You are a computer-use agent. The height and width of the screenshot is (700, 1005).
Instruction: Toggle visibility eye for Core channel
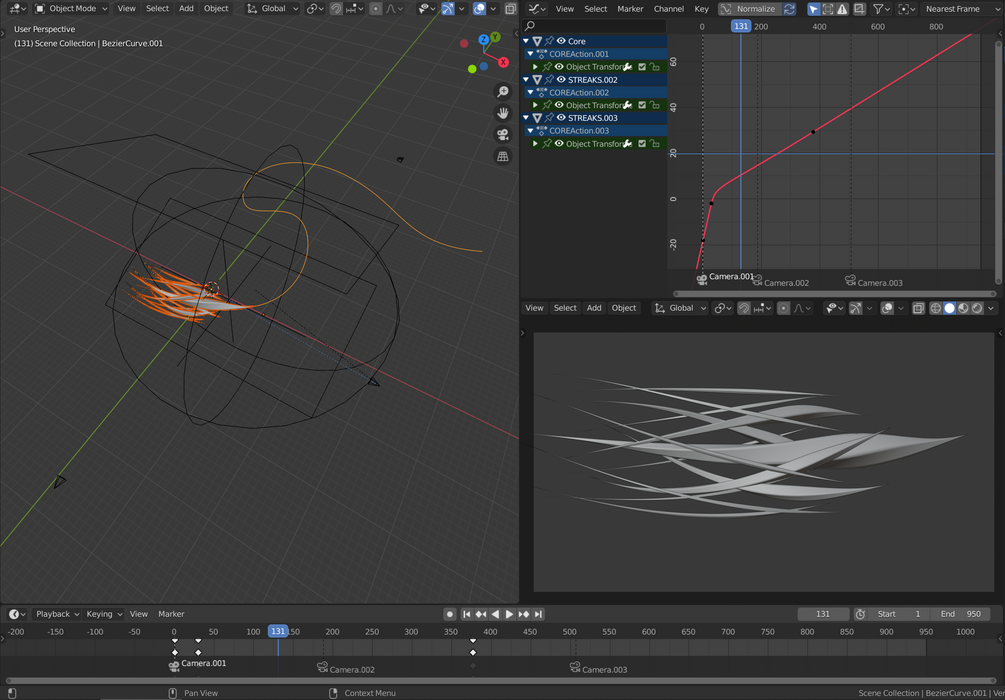560,41
